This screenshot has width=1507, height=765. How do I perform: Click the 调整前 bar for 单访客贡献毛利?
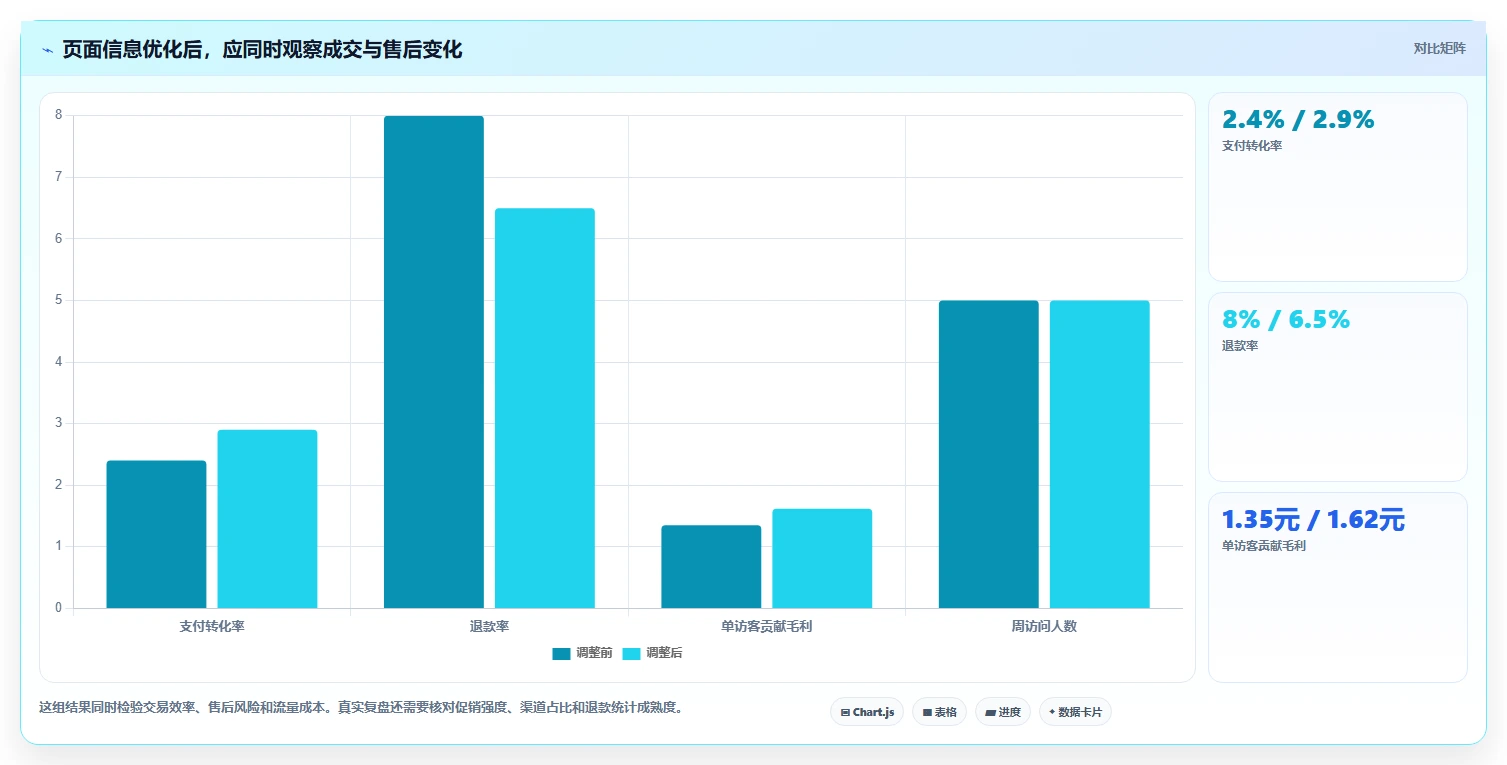click(x=711, y=567)
